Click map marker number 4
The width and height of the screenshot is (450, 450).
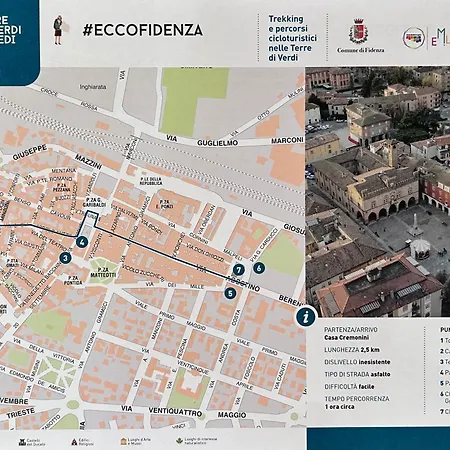click(82, 242)
